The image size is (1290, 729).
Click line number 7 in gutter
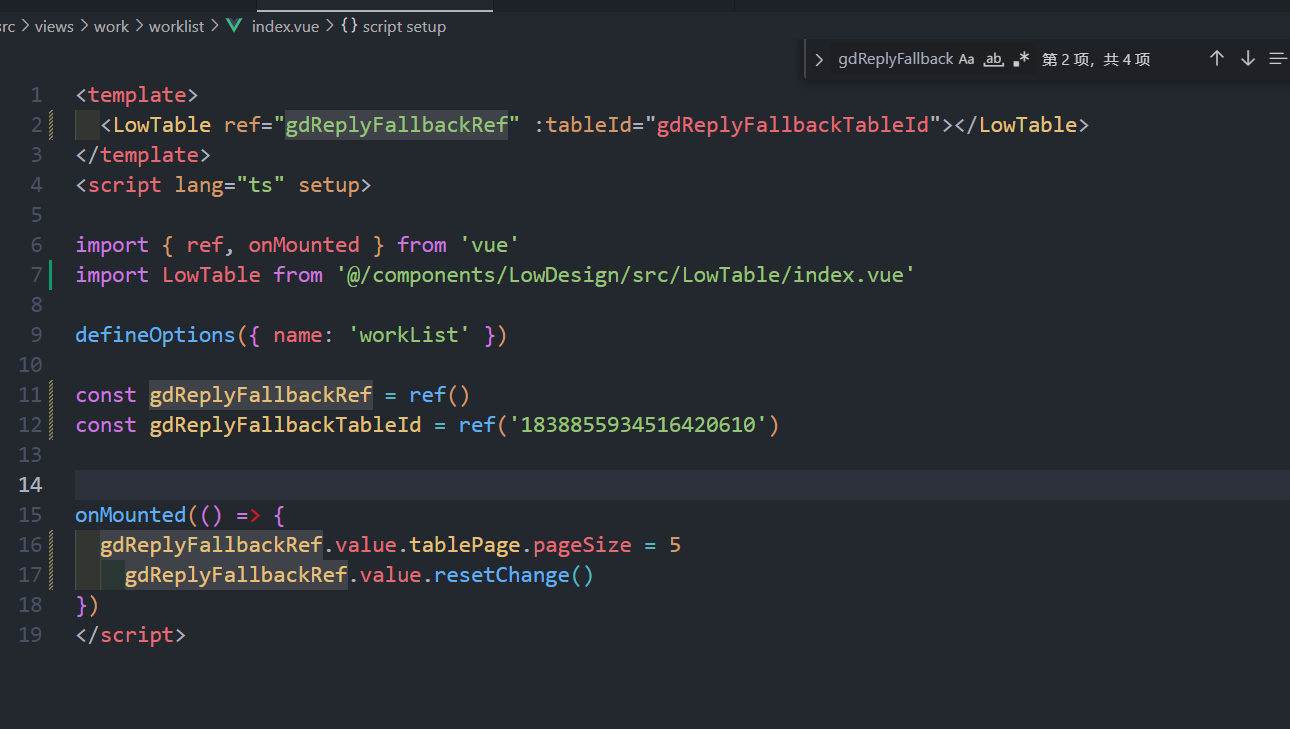point(36,275)
